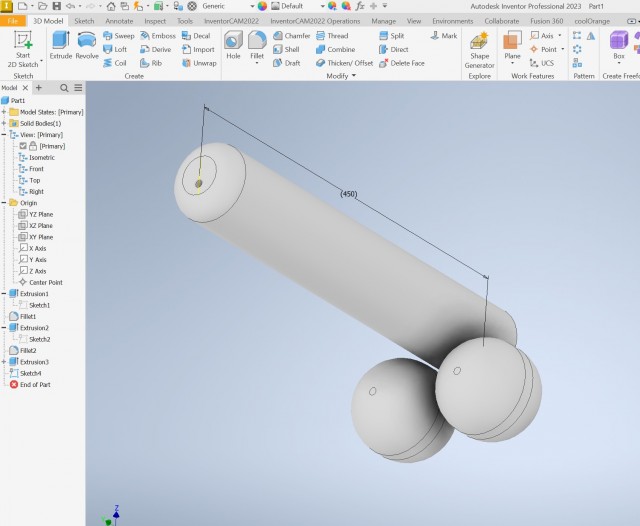Switch to the Annotate tab
This screenshot has height=526, width=640.
pos(119,21)
